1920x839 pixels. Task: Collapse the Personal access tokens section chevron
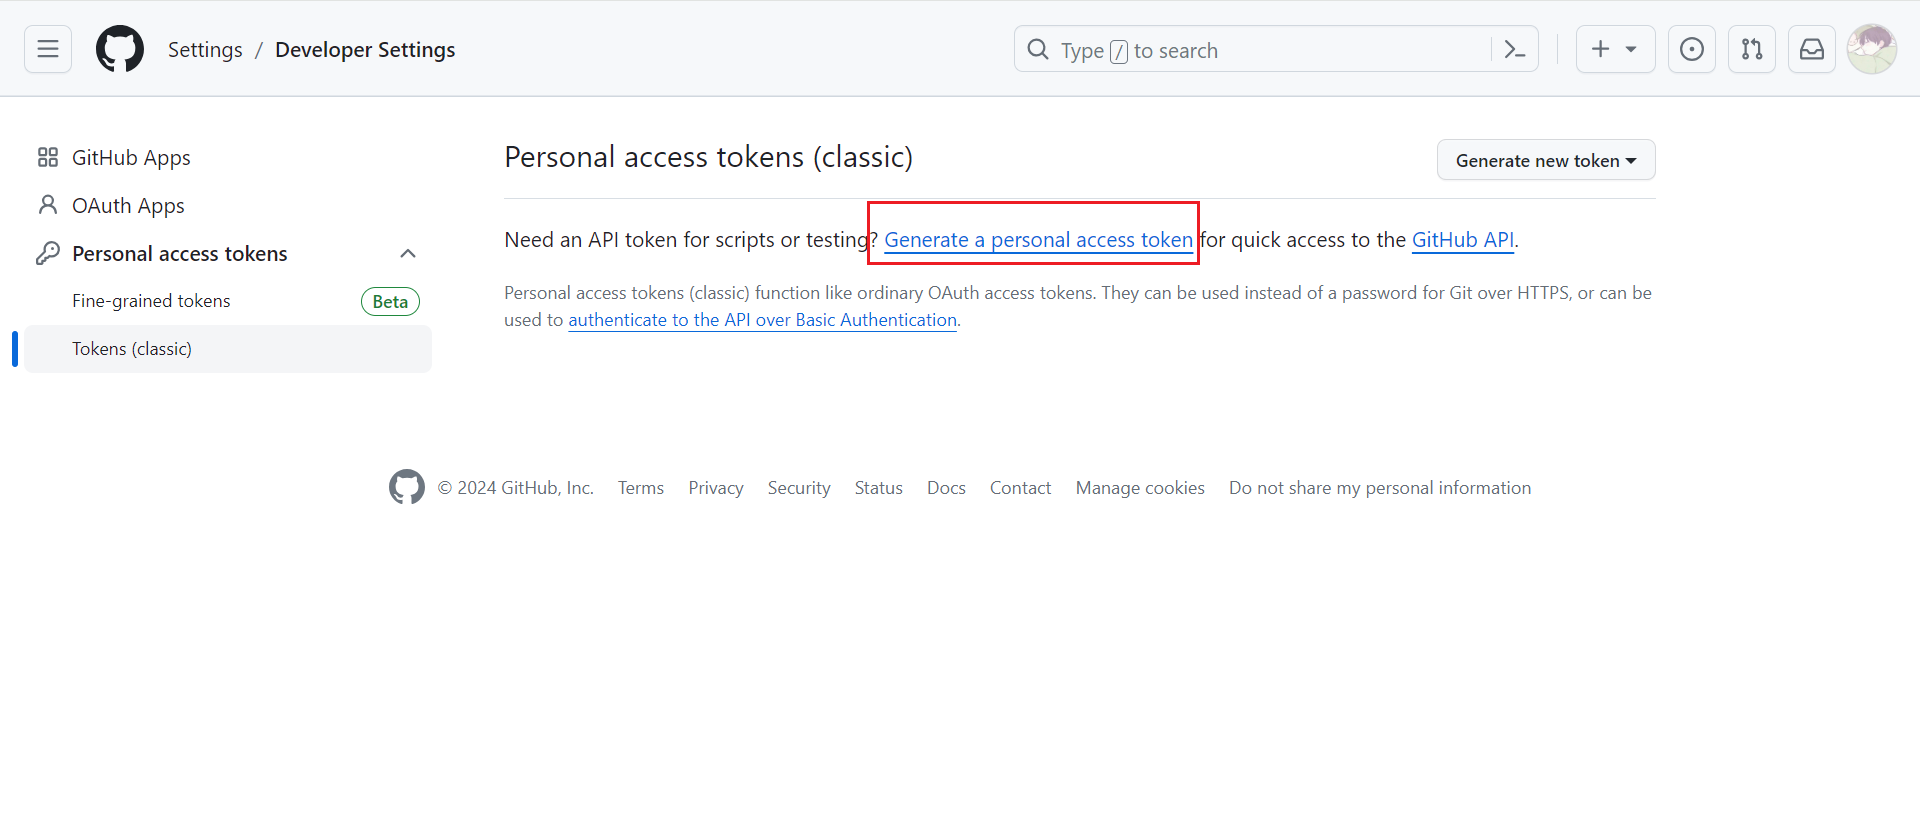(408, 253)
